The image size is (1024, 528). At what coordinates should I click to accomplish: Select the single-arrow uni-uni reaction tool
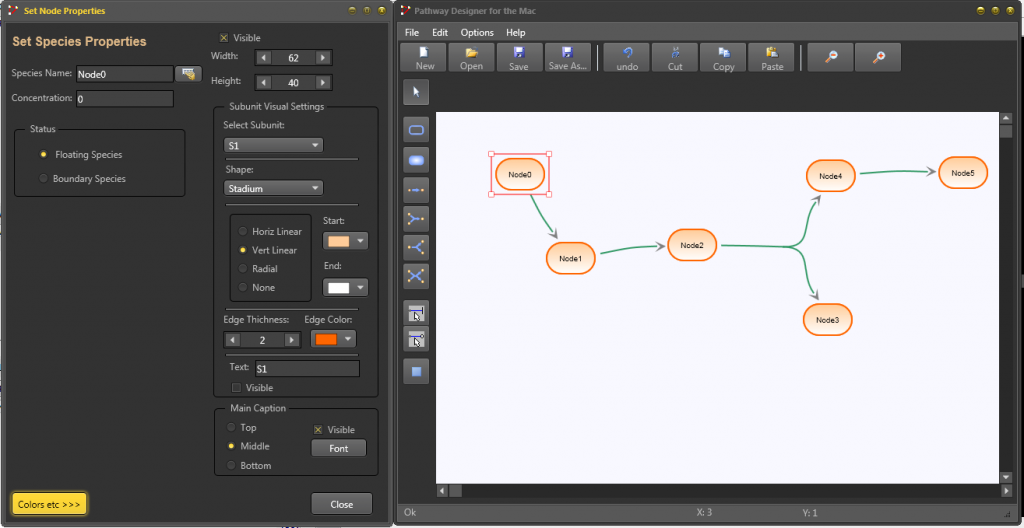pos(416,190)
